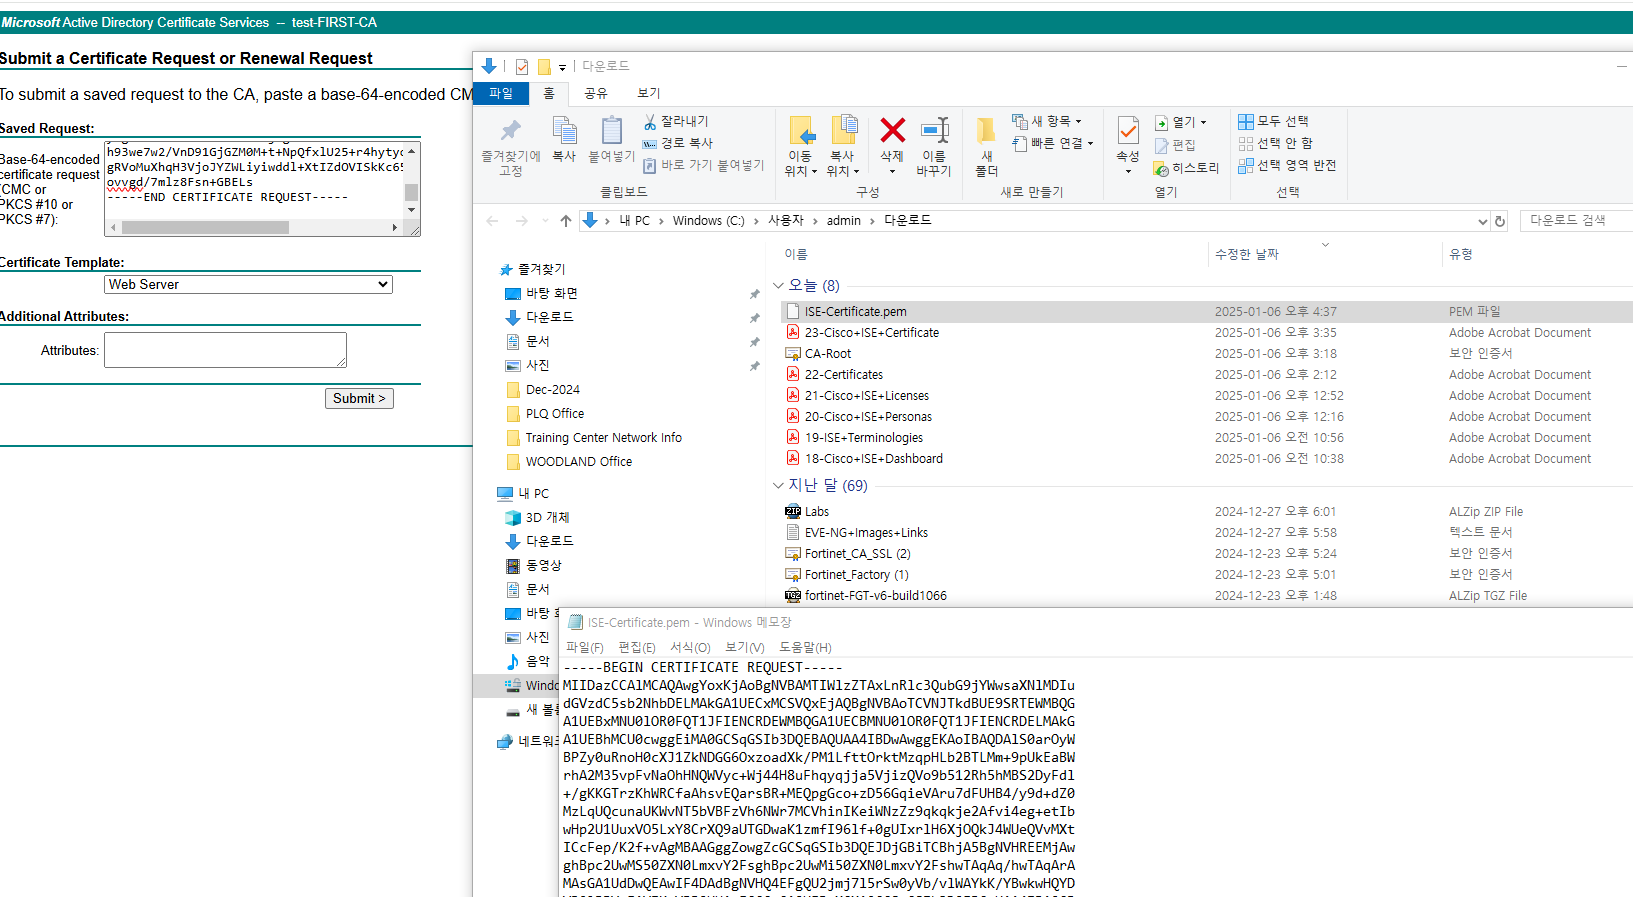Click the saved request scroll down arrow
Screen dimensions: 1633x897
coord(411,211)
